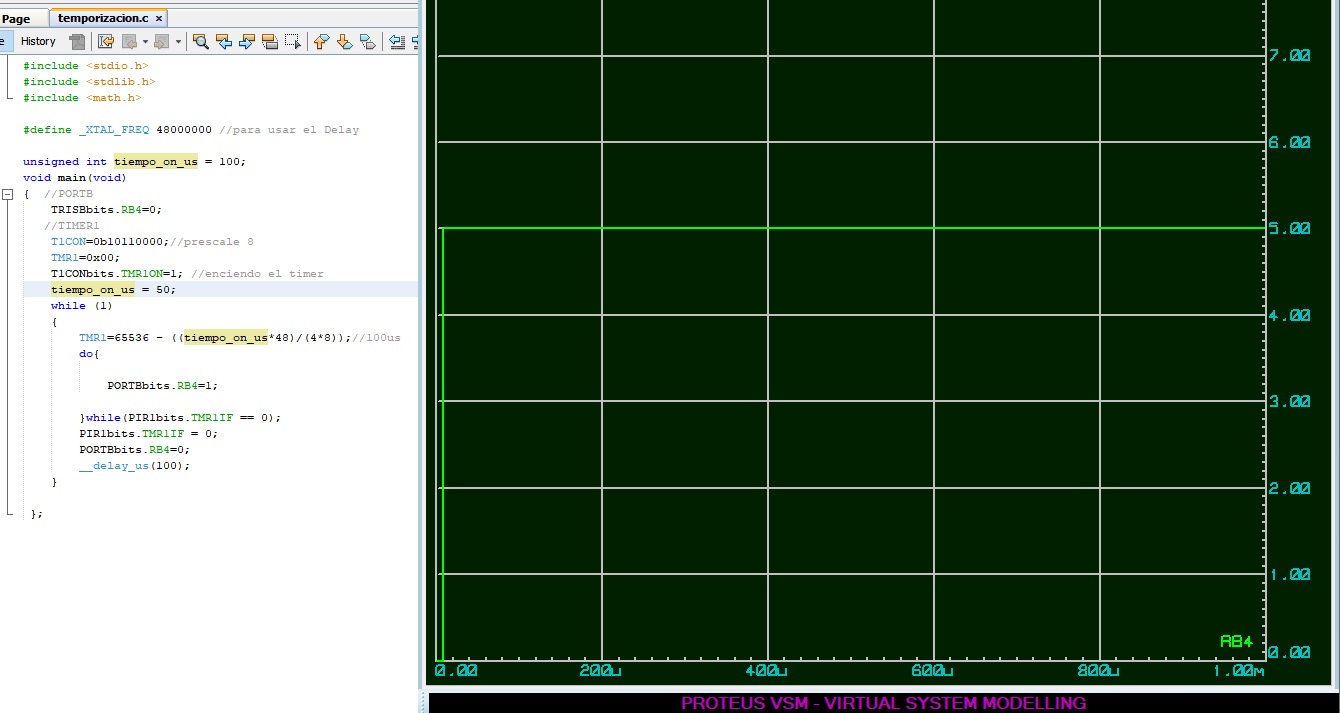This screenshot has width=1340, height=713.
Task: Toggle Highlight Search icon
Action: pyautogui.click(x=269, y=41)
